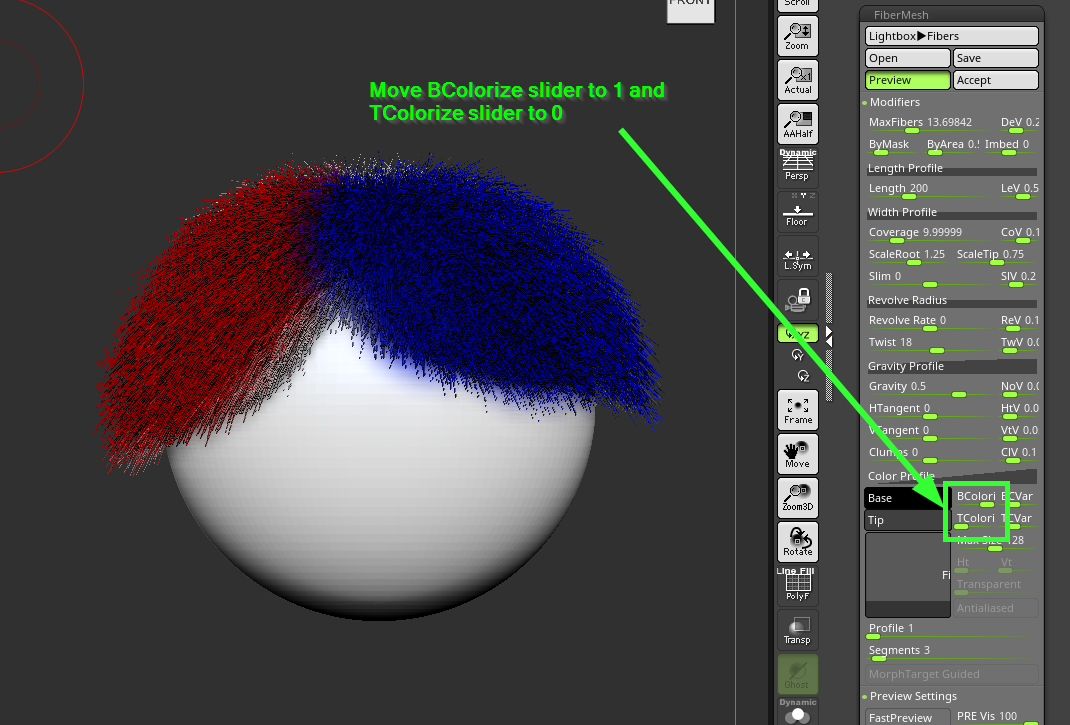The image size is (1070, 725).
Task: Click the Profile 1 slider
Action: click(952, 629)
